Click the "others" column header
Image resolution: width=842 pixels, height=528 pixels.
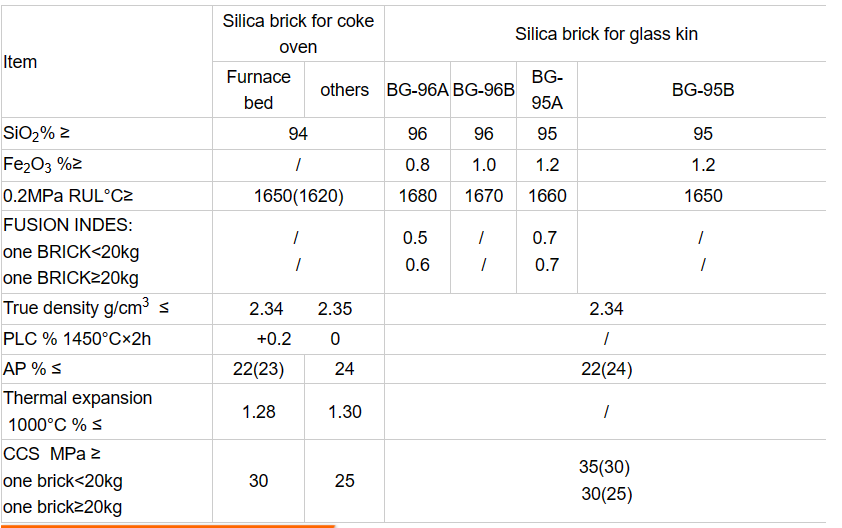(344, 90)
